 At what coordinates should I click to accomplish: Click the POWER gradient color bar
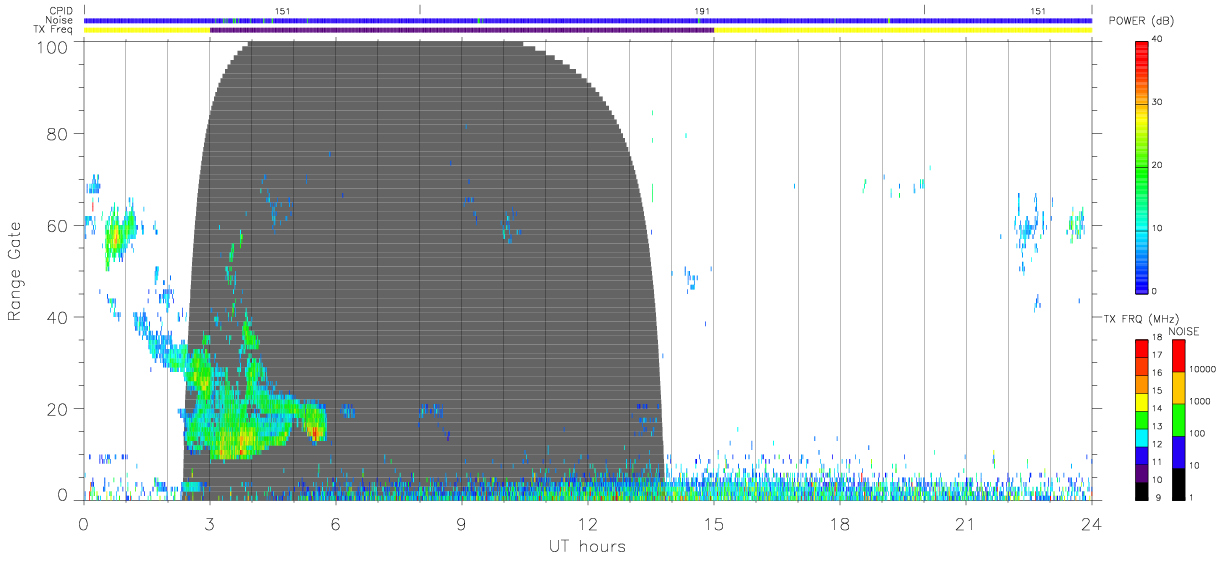click(x=1142, y=166)
